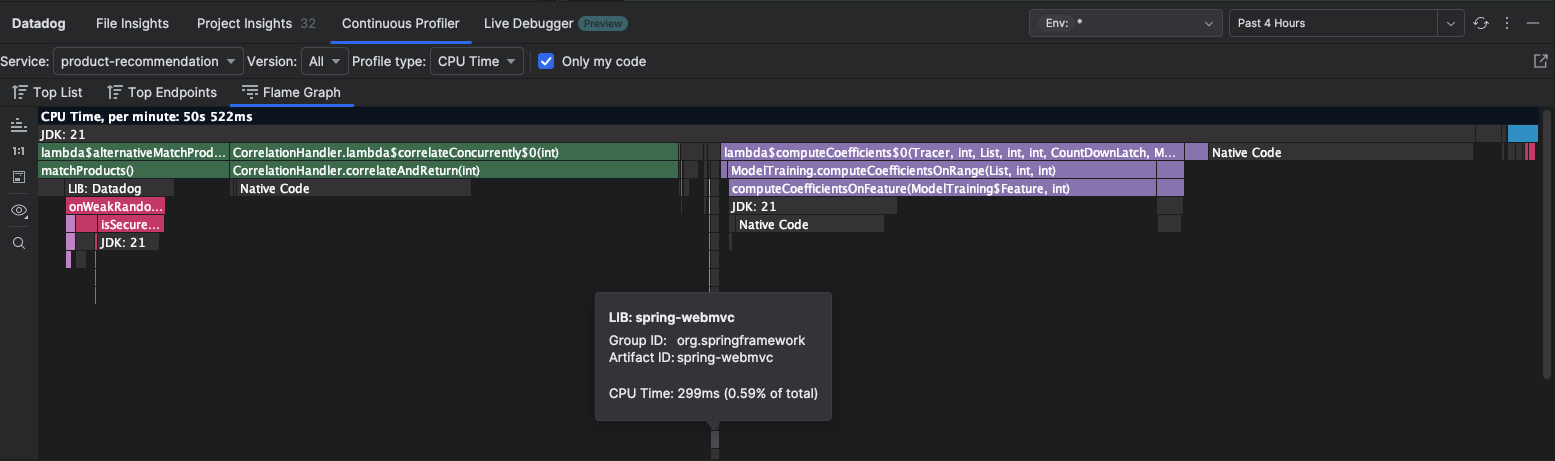Toggle the eye presentation settings icon
1555x461 pixels.
18,210
